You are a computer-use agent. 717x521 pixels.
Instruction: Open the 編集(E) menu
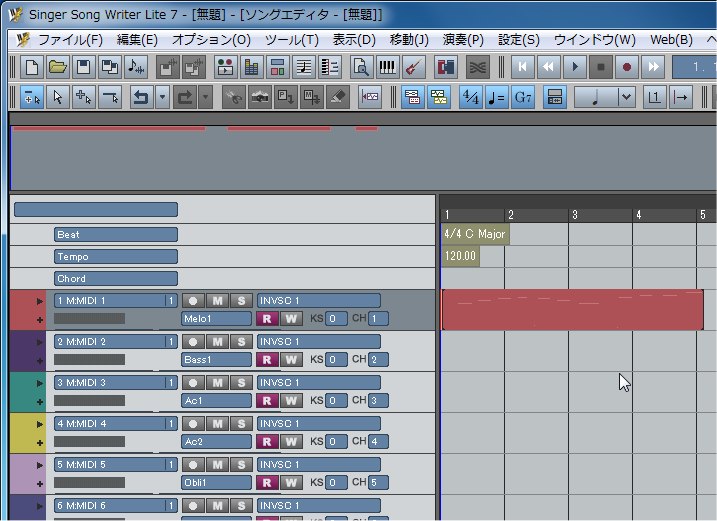137,40
